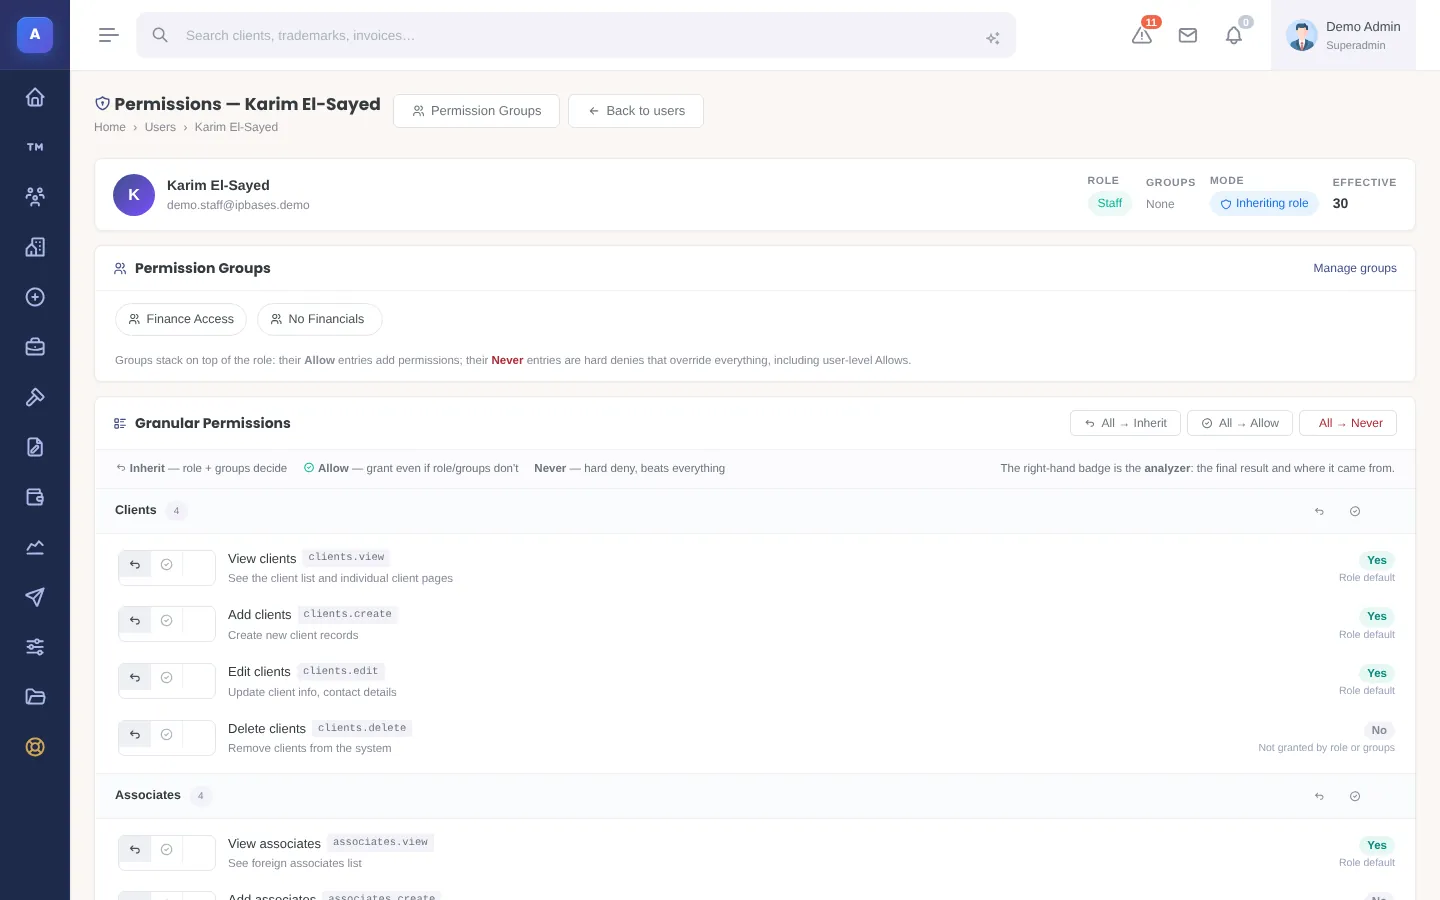Go to Users breadcrumb
This screenshot has height=900, width=1440.
(x=160, y=127)
